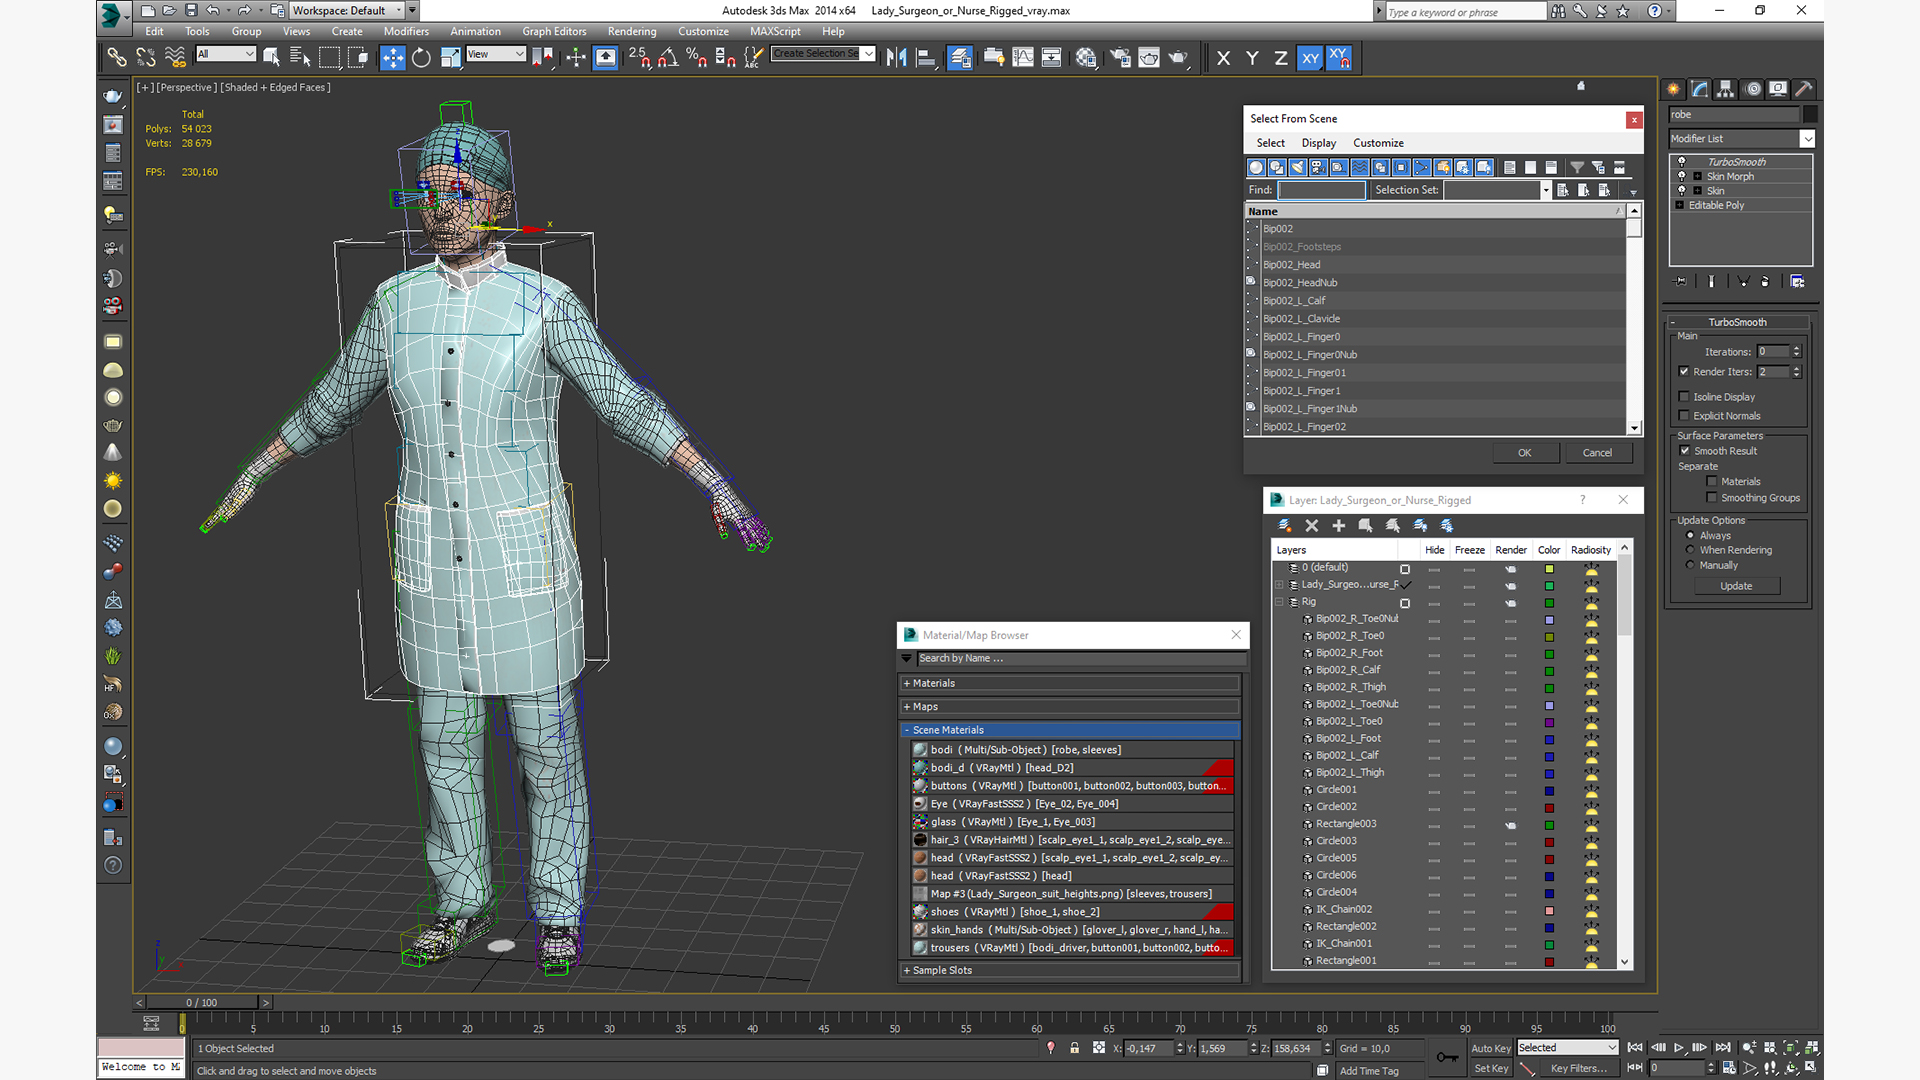1920x1080 pixels.
Task: Select When Rendering update option
Action: (1691, 550)
